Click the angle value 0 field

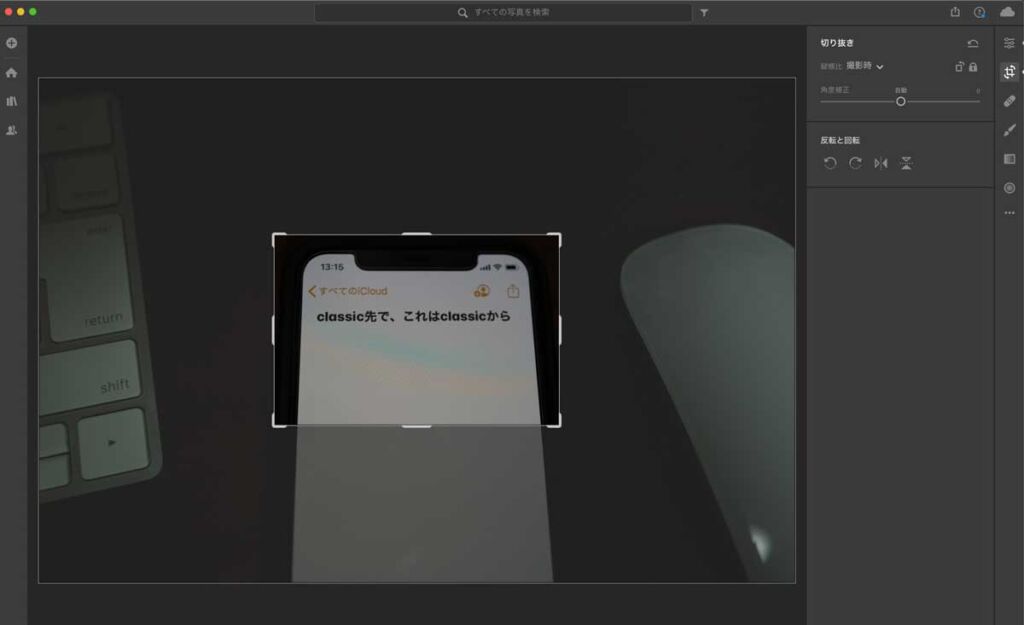pos(978,91)
